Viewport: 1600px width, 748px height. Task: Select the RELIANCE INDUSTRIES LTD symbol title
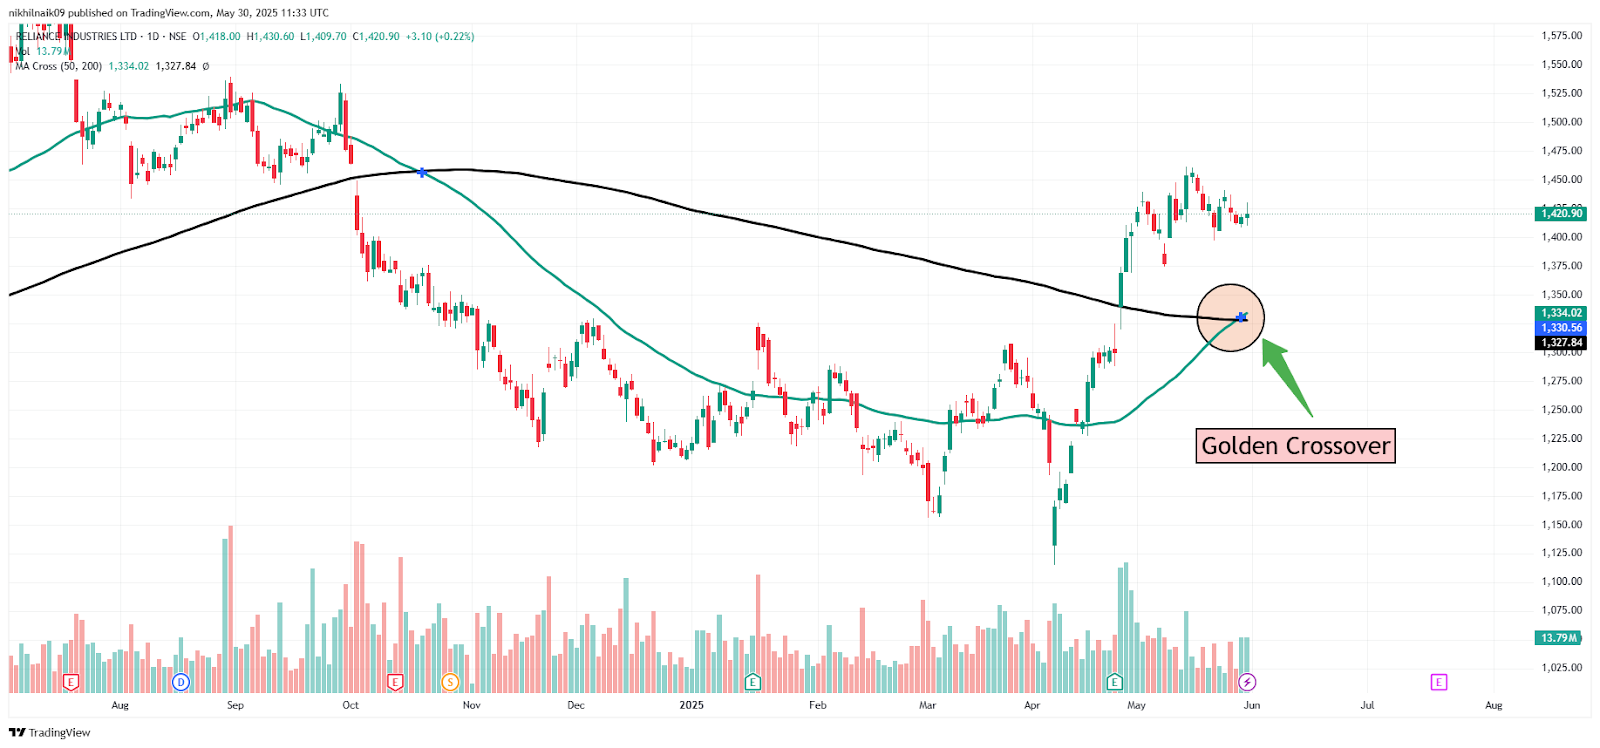(x=76, y=36)
